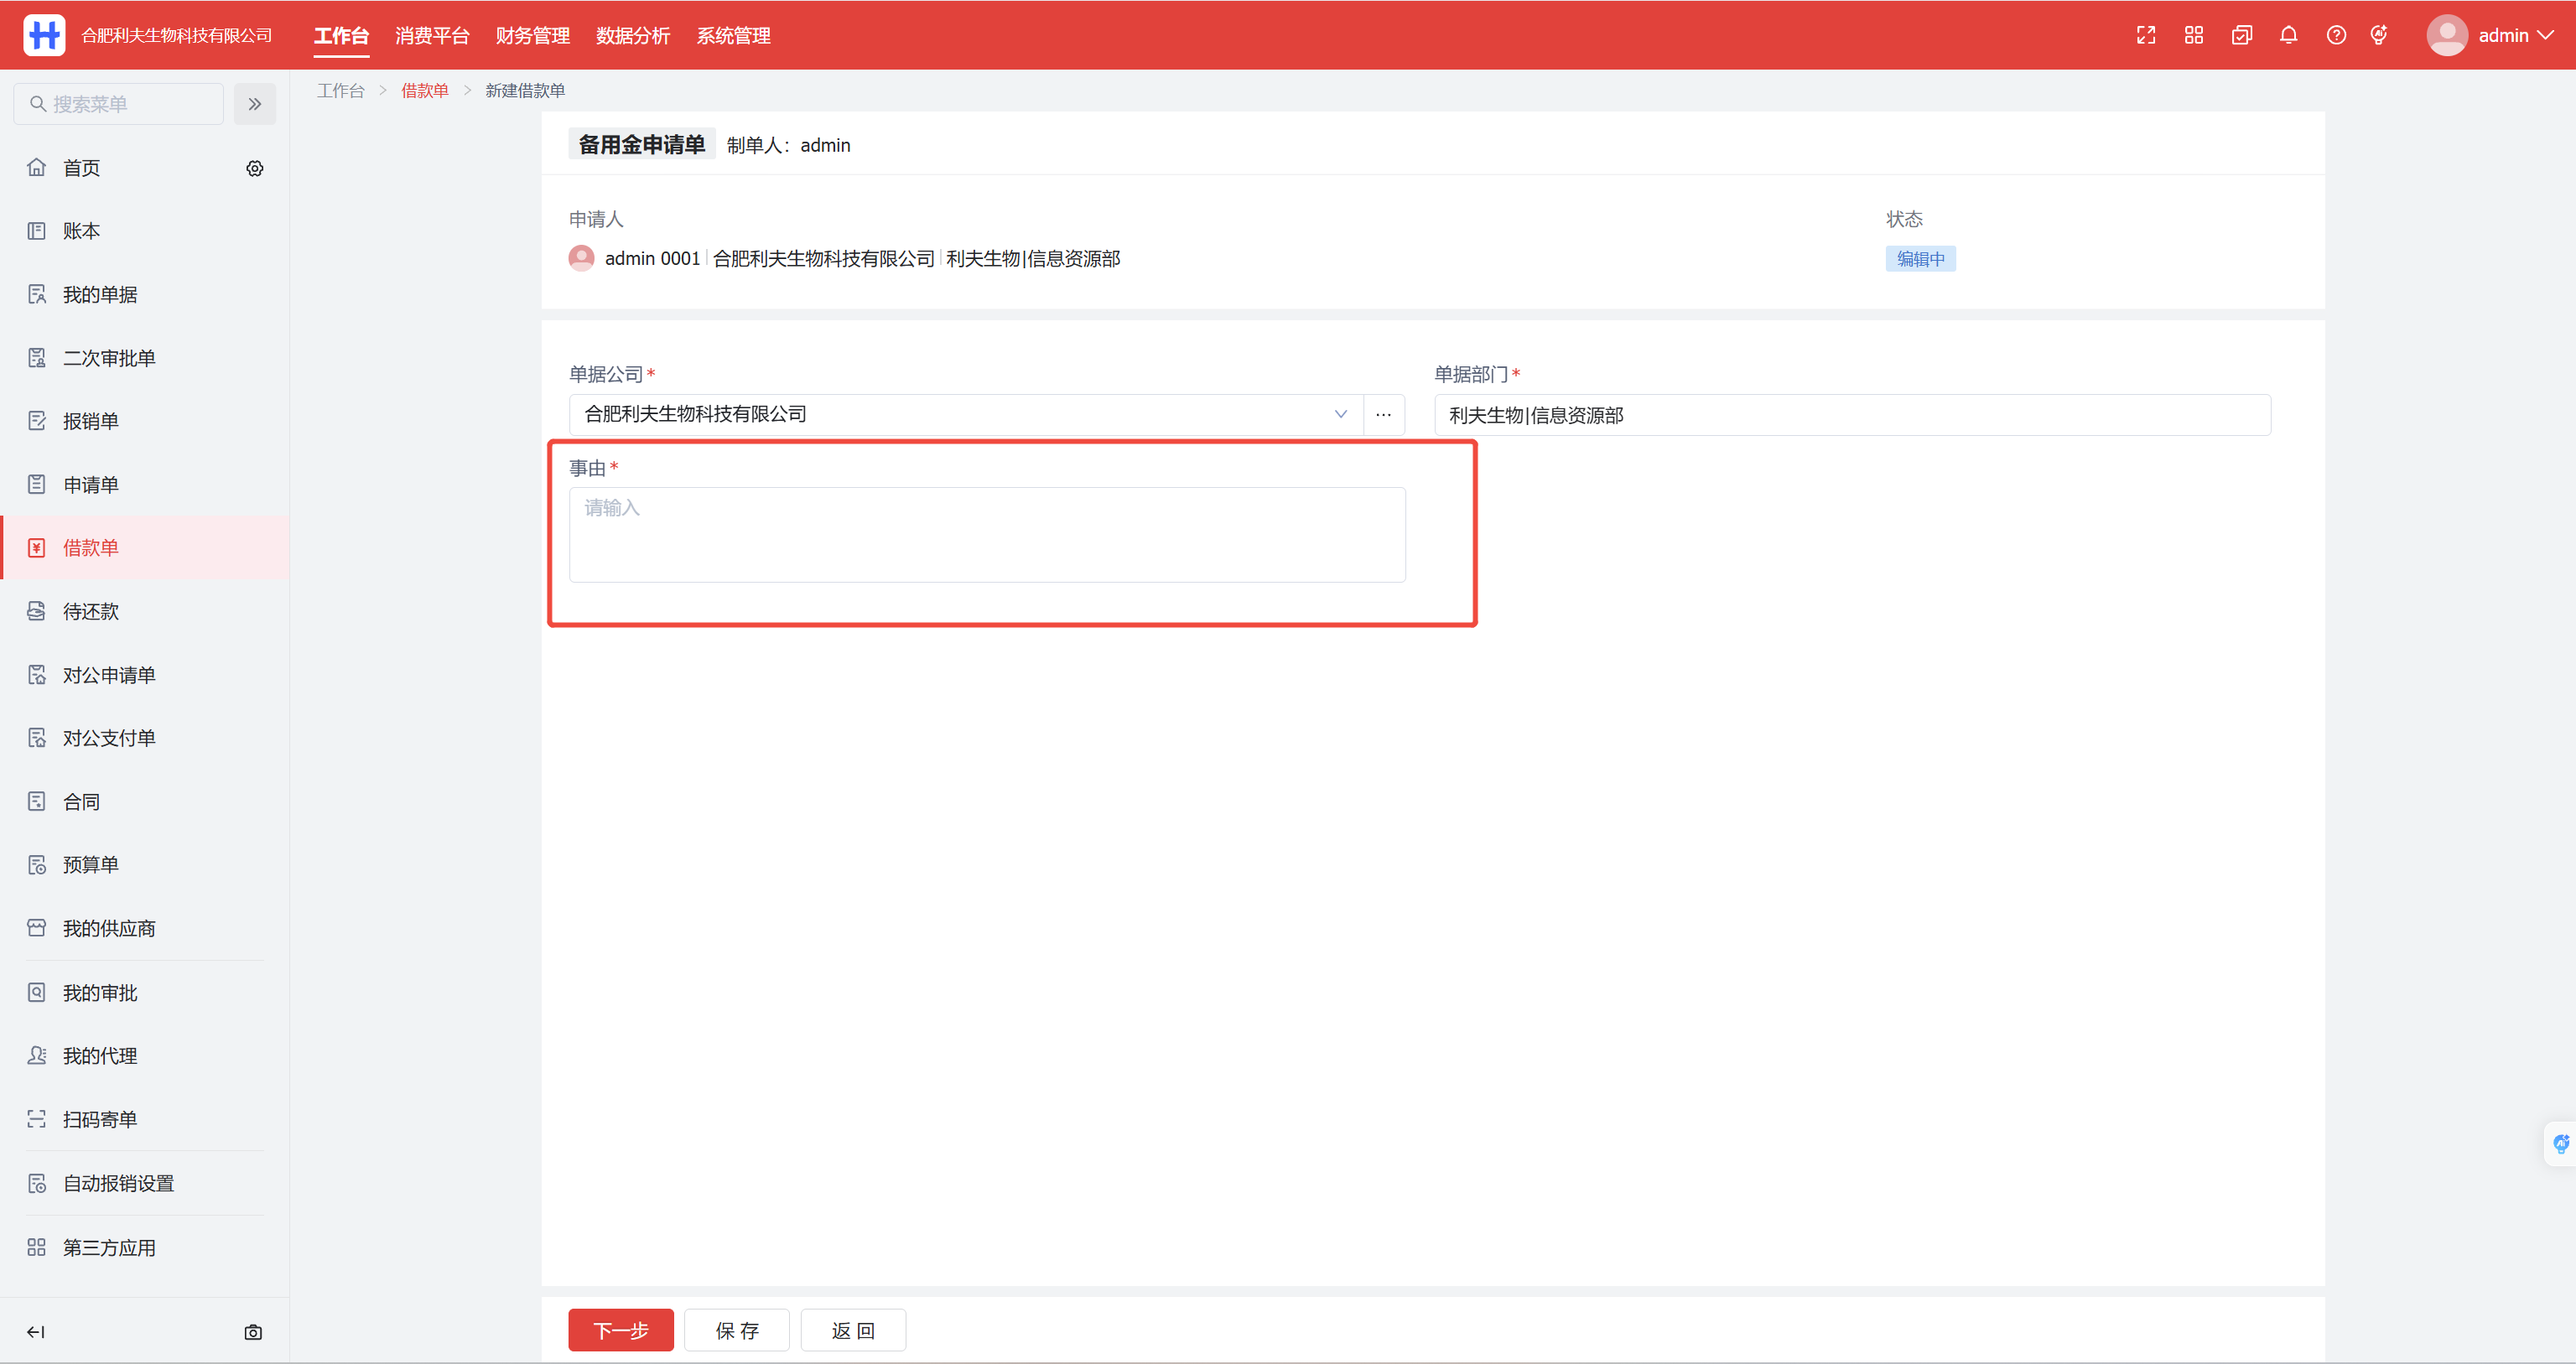Collapse the sidebar with left arrow icon

36,1332
